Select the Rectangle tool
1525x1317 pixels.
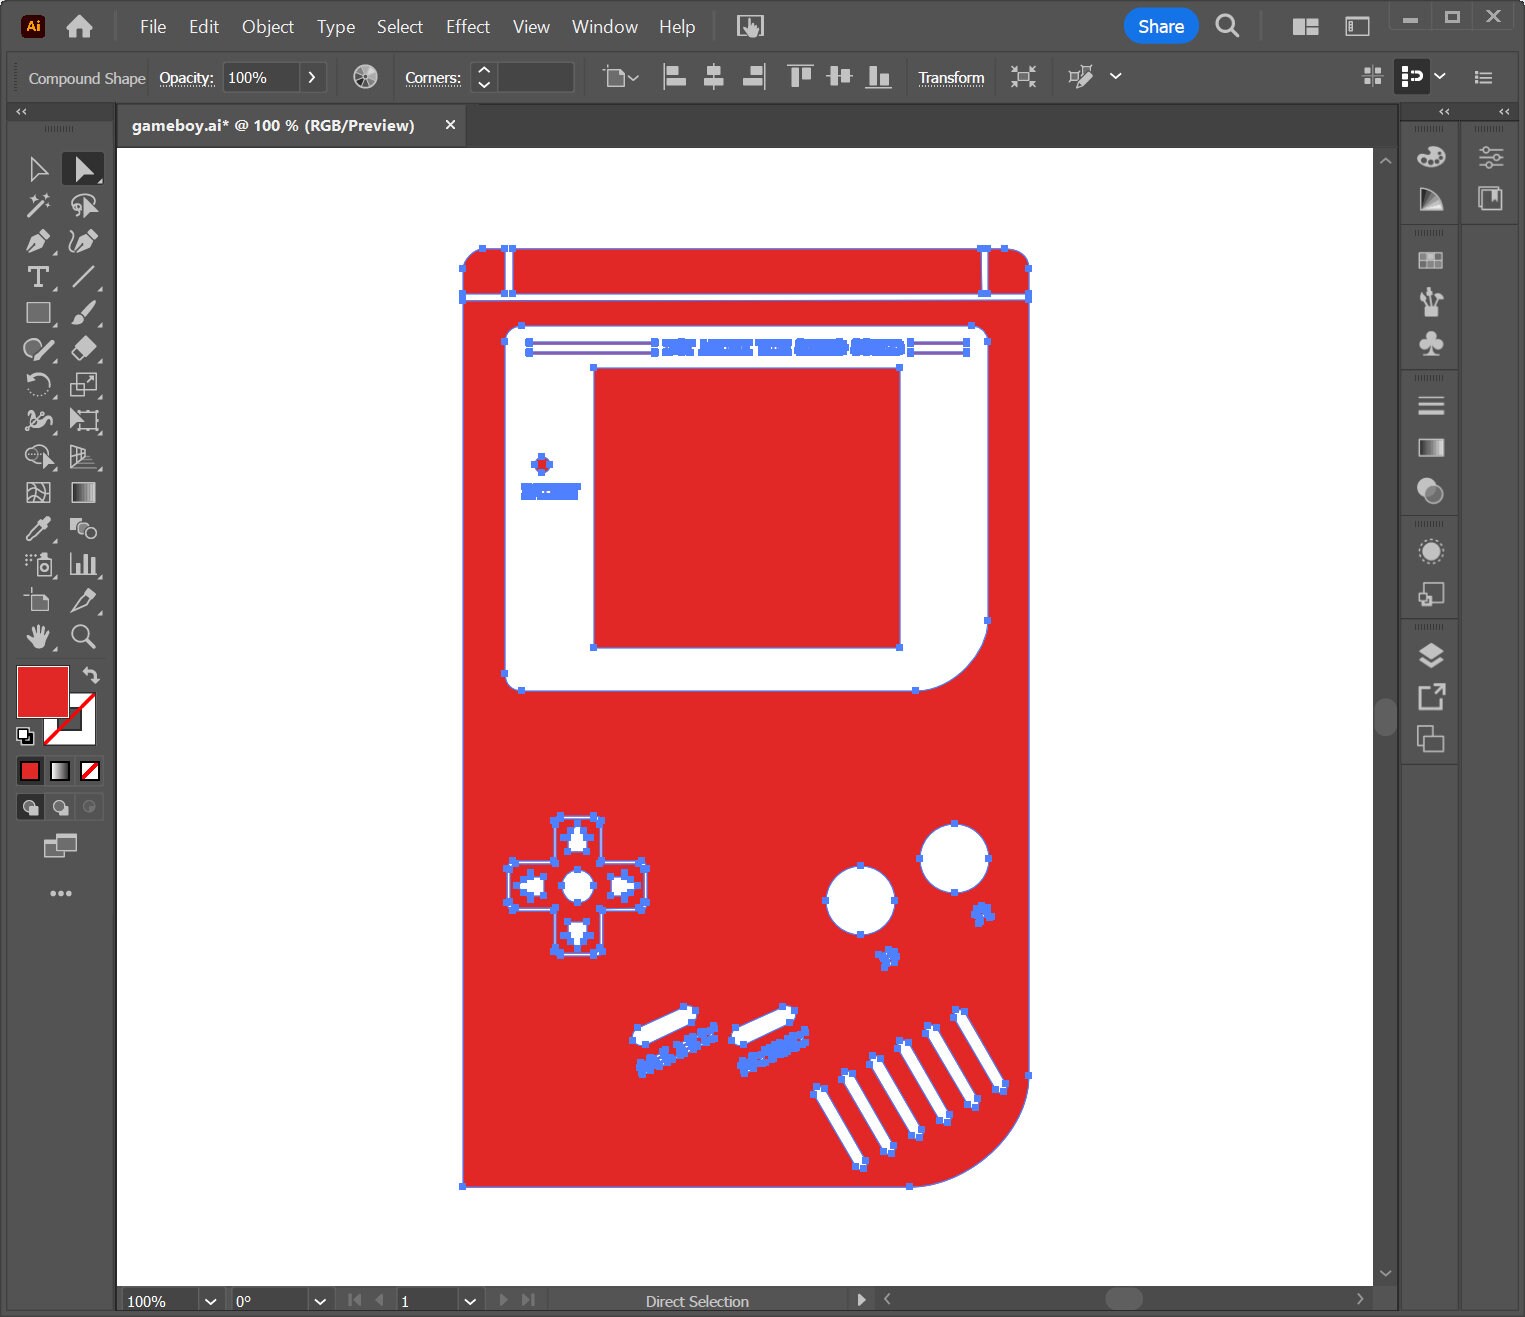(x=38, y=313)
